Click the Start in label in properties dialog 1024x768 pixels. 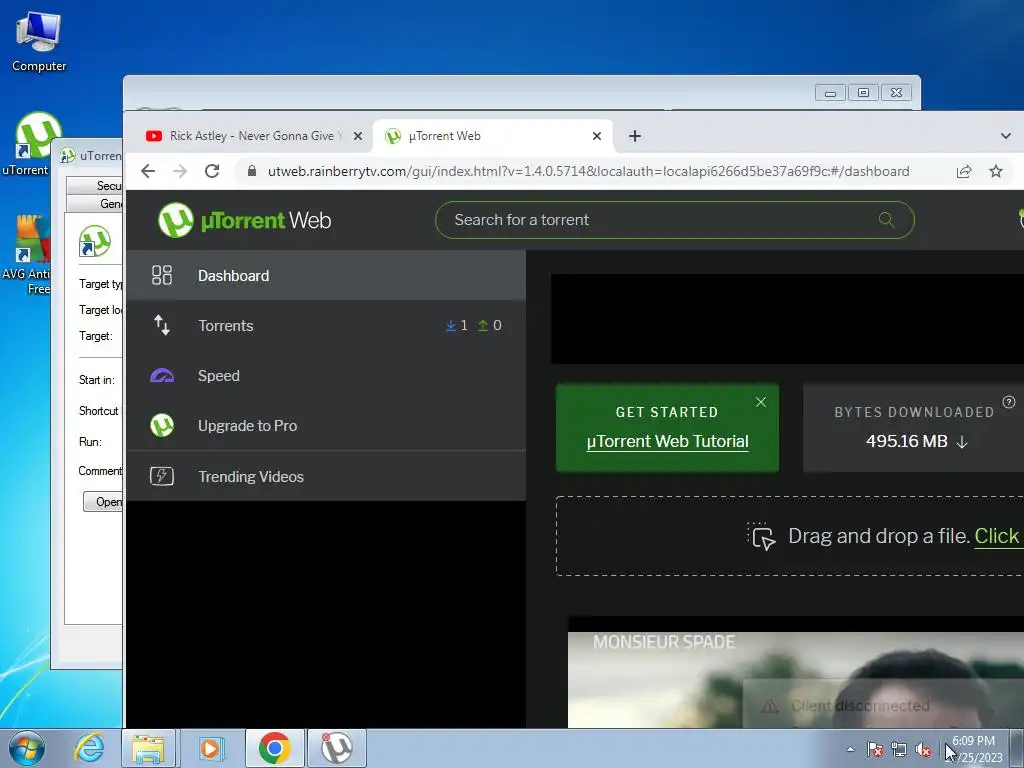click(97, 379)
